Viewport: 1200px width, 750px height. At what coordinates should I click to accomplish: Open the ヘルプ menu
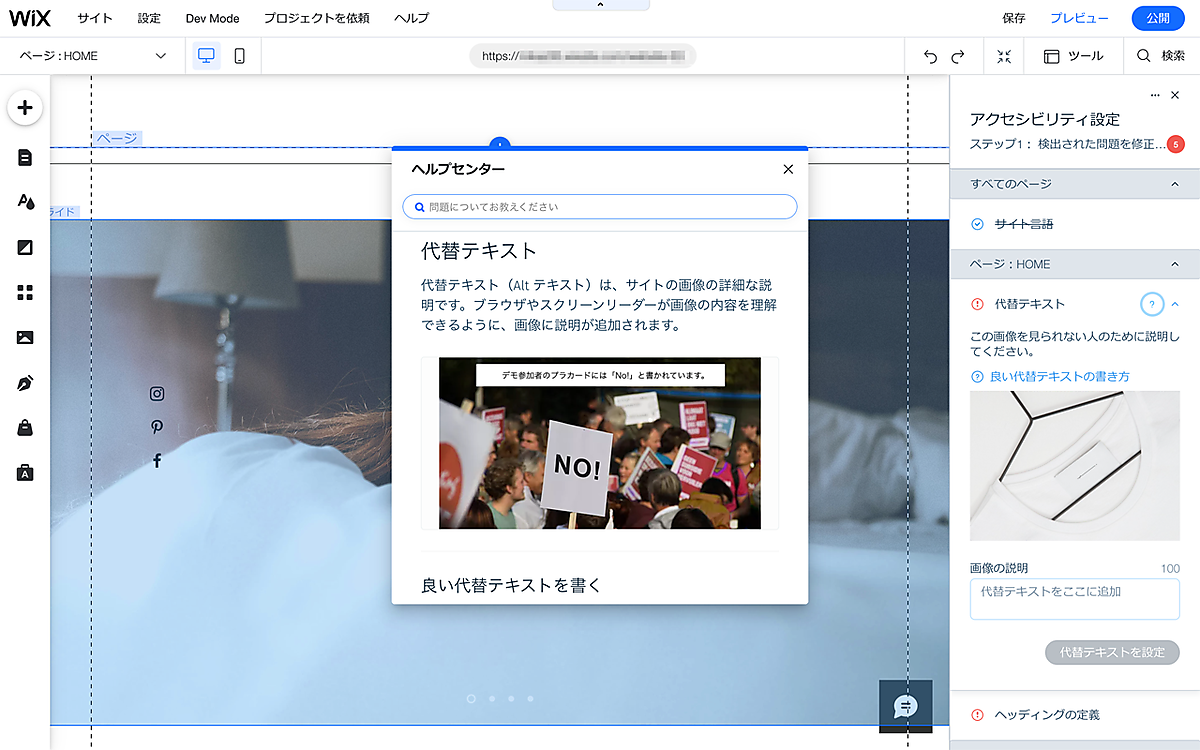tap(411, 19)
